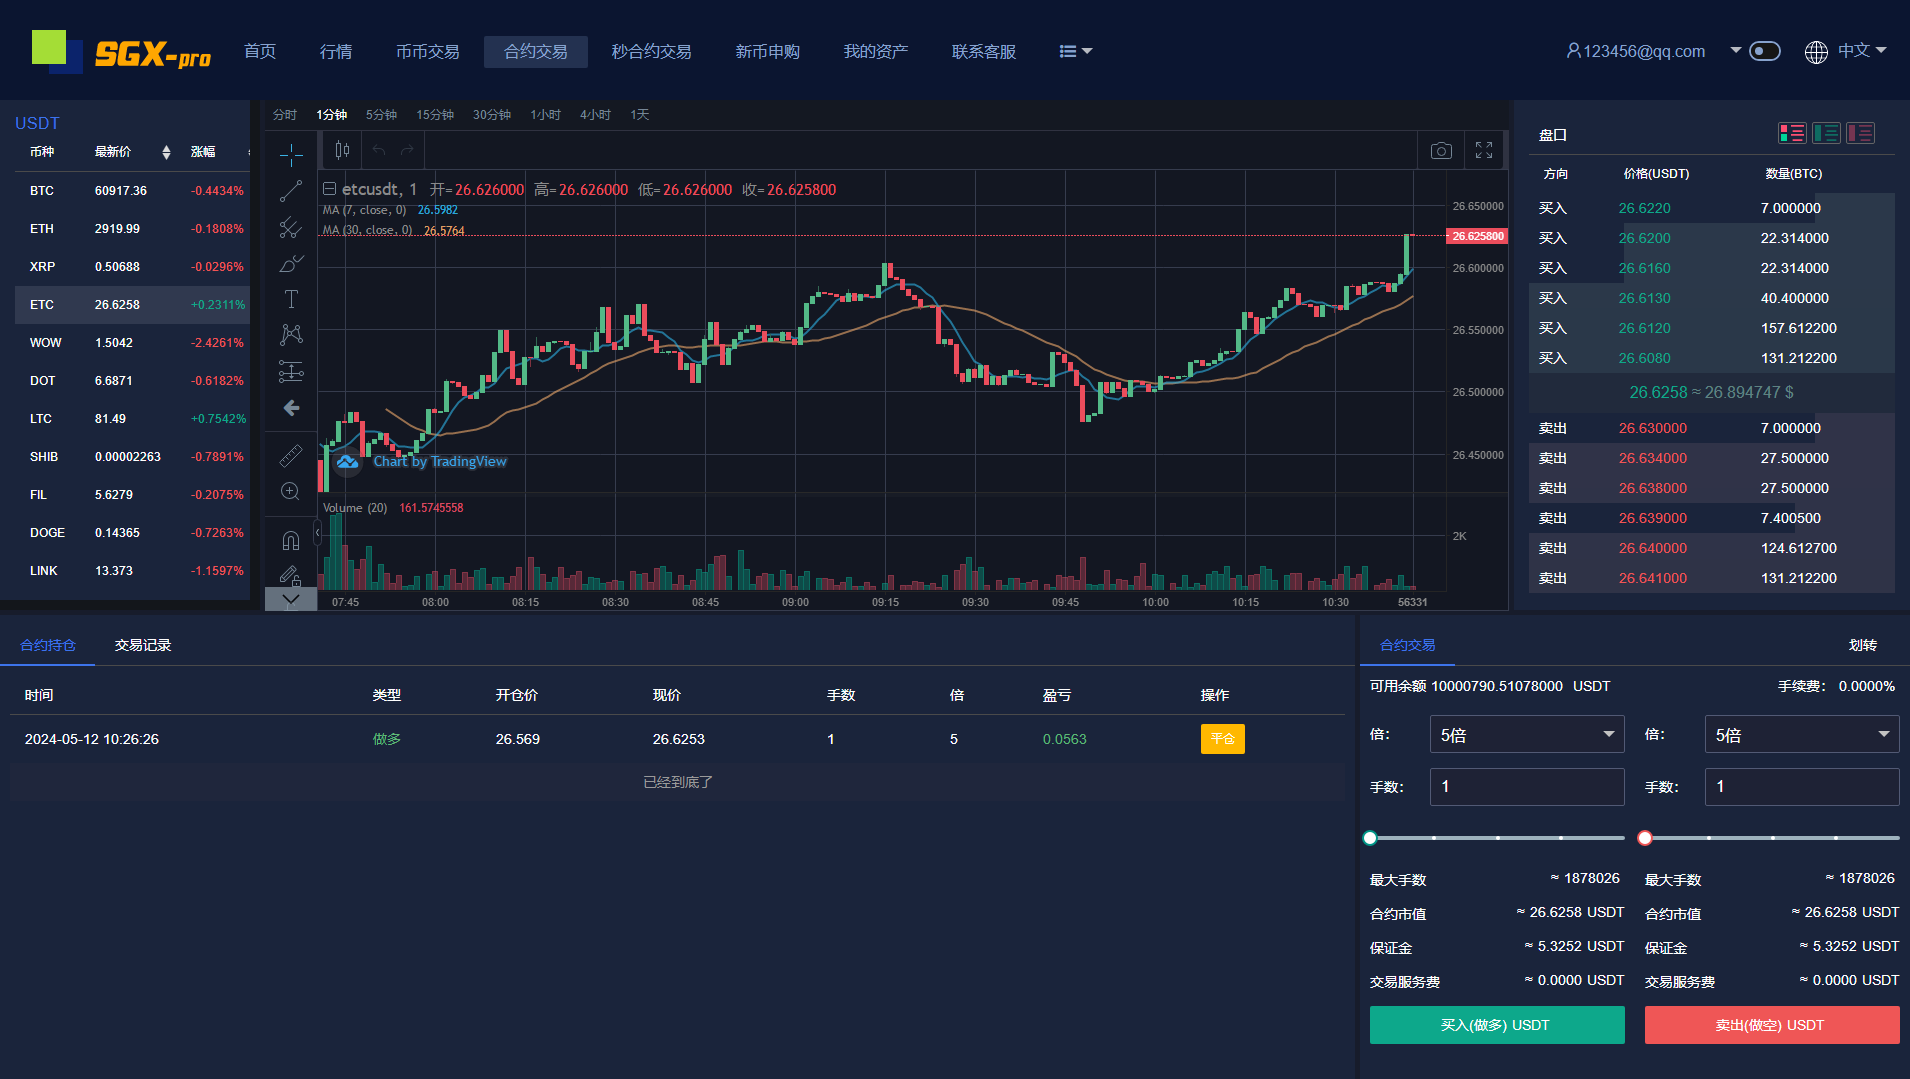This screenshot has width=1910, height=1079.
Task: Select the 15分钟 chart interval
Action: (x=435, y=115)
